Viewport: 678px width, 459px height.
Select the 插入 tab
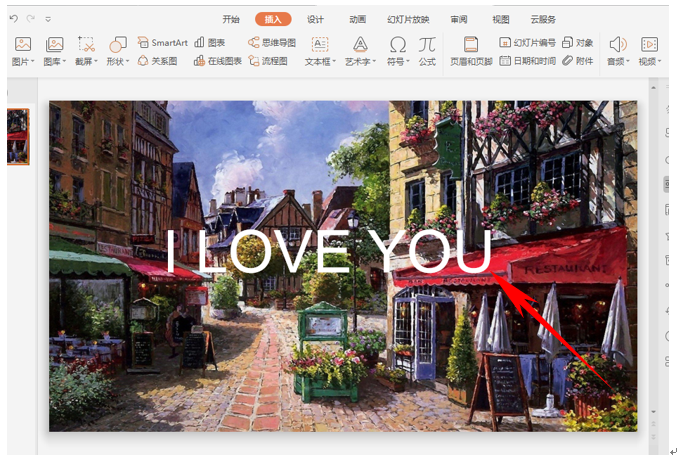tap(273, 19)
